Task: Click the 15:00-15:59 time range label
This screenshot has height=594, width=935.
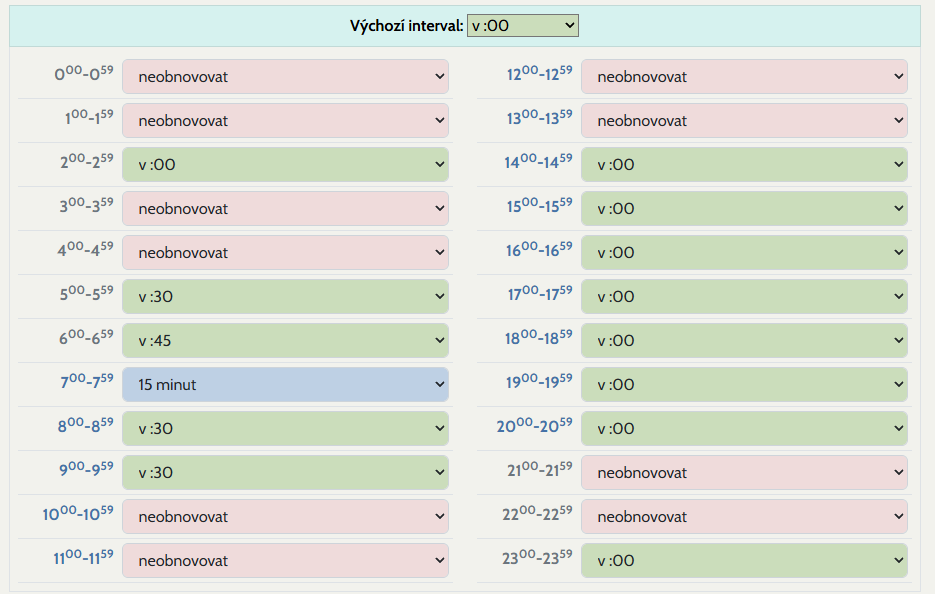Action: point(540,205)
